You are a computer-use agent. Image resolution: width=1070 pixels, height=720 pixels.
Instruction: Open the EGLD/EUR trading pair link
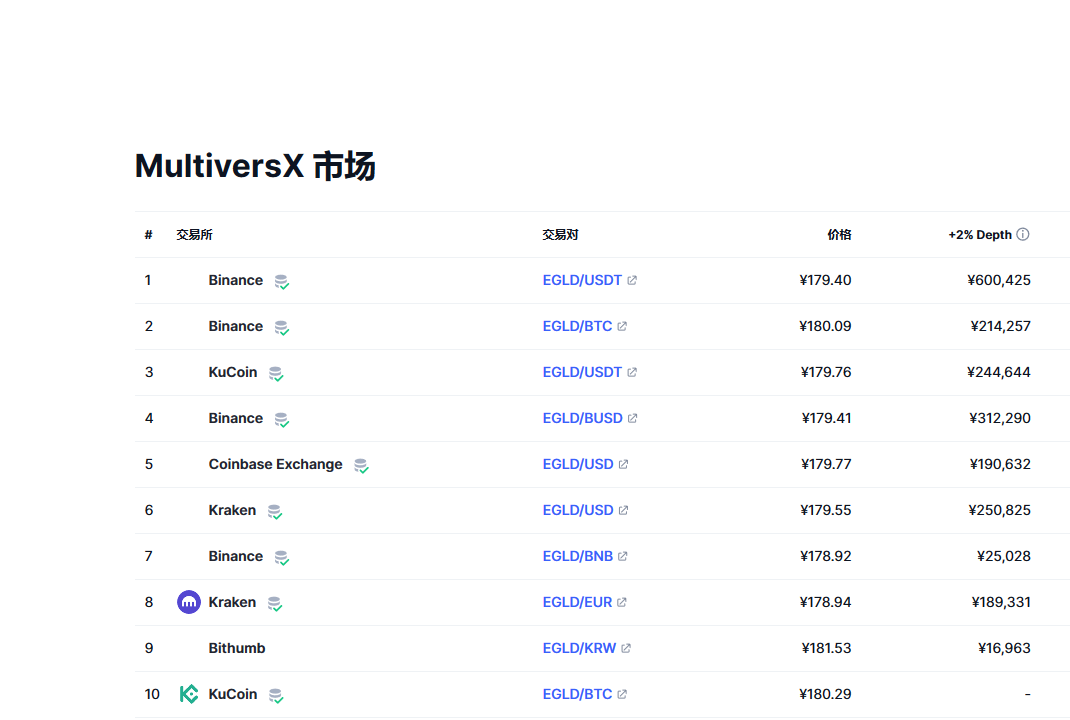(577, 602)
